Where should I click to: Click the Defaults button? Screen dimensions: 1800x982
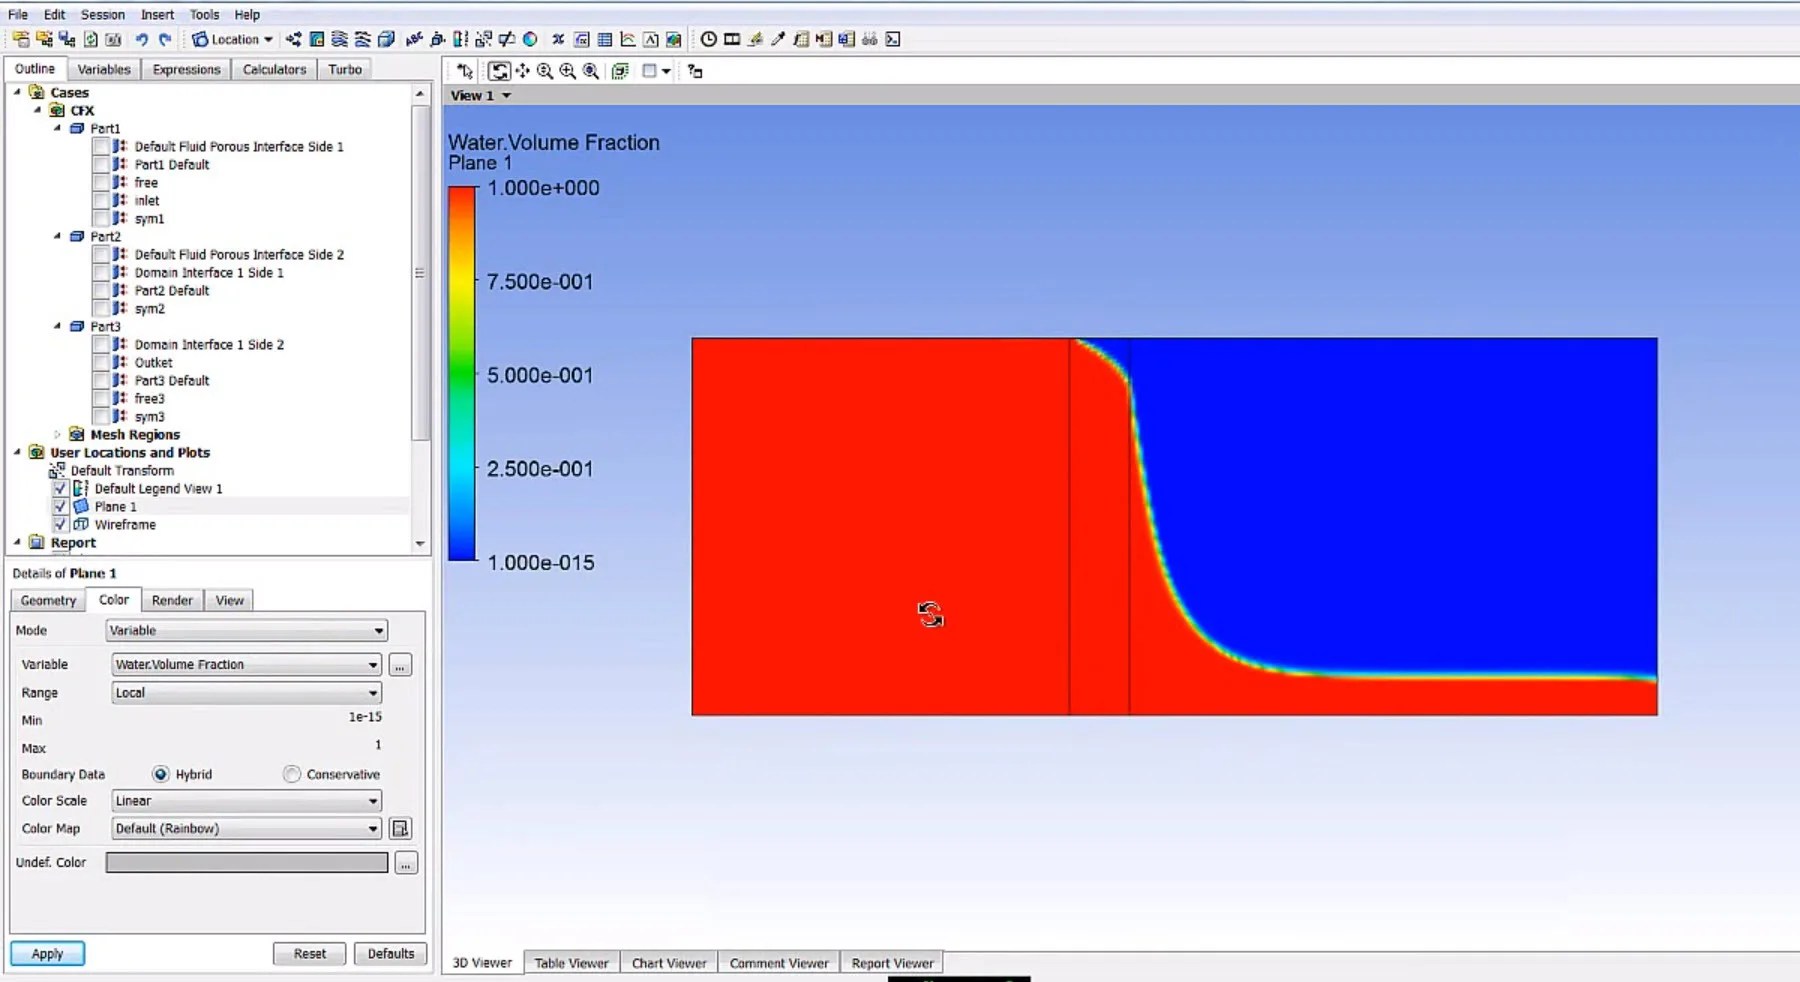pos(390,953)
